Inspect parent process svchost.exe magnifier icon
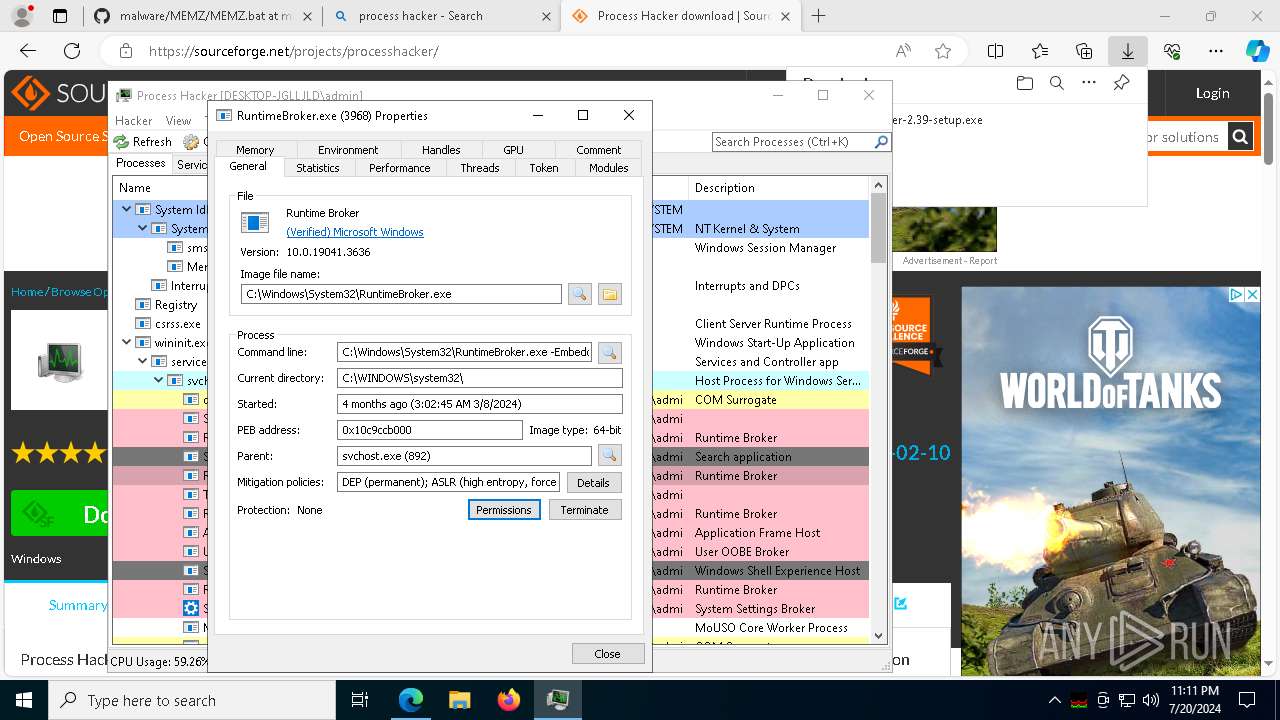Viewport: 1280px width, 720px height. click(609, 456)
